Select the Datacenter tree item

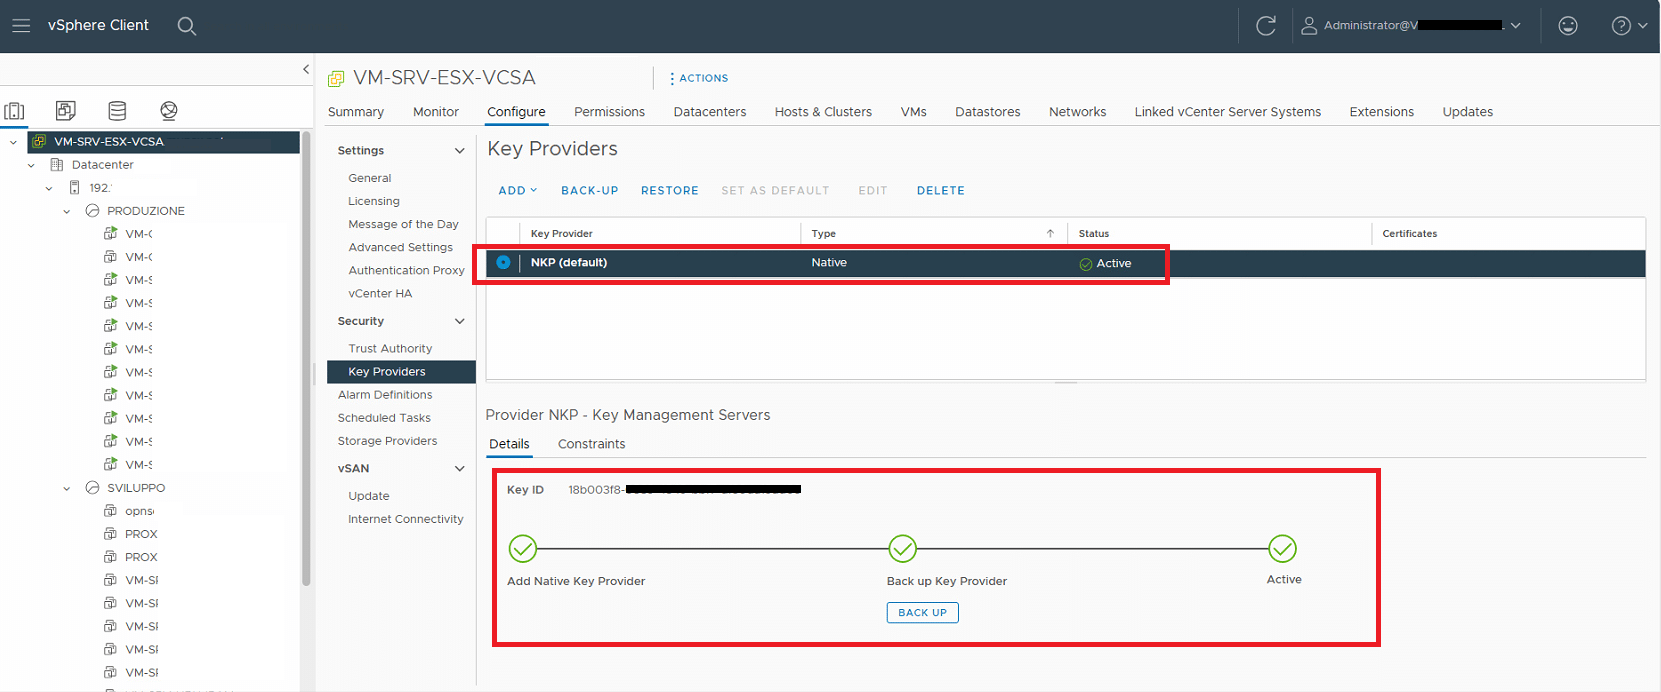pyautogui.click(x=102, y=165)
